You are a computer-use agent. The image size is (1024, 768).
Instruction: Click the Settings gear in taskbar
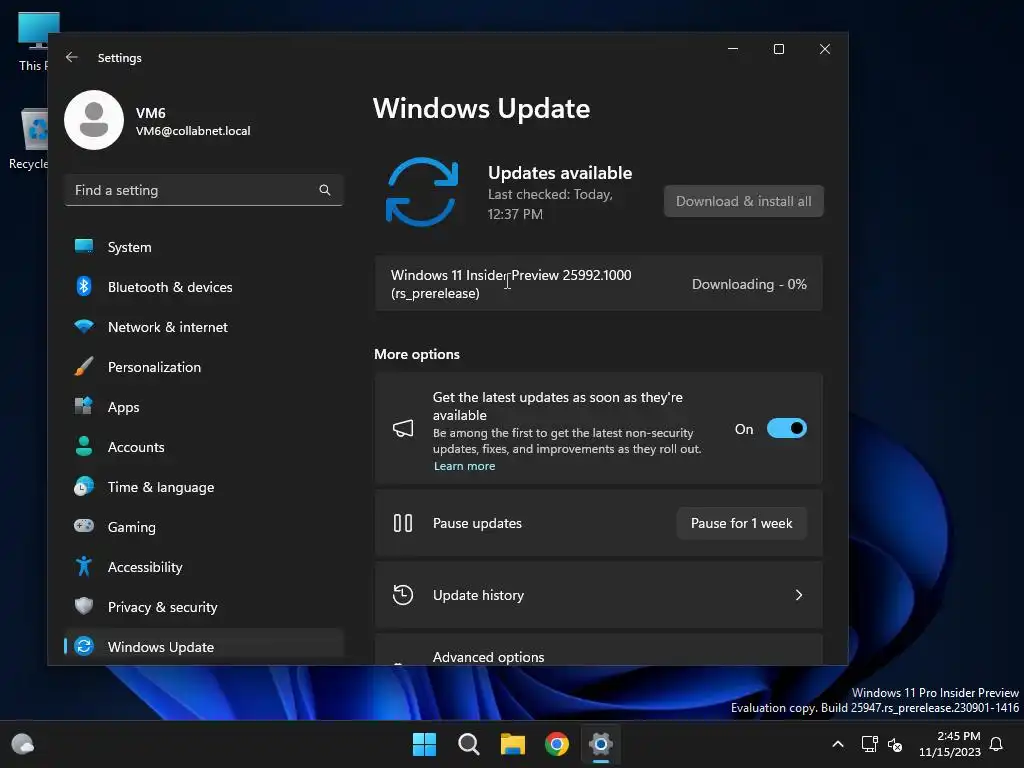(601, 744)
